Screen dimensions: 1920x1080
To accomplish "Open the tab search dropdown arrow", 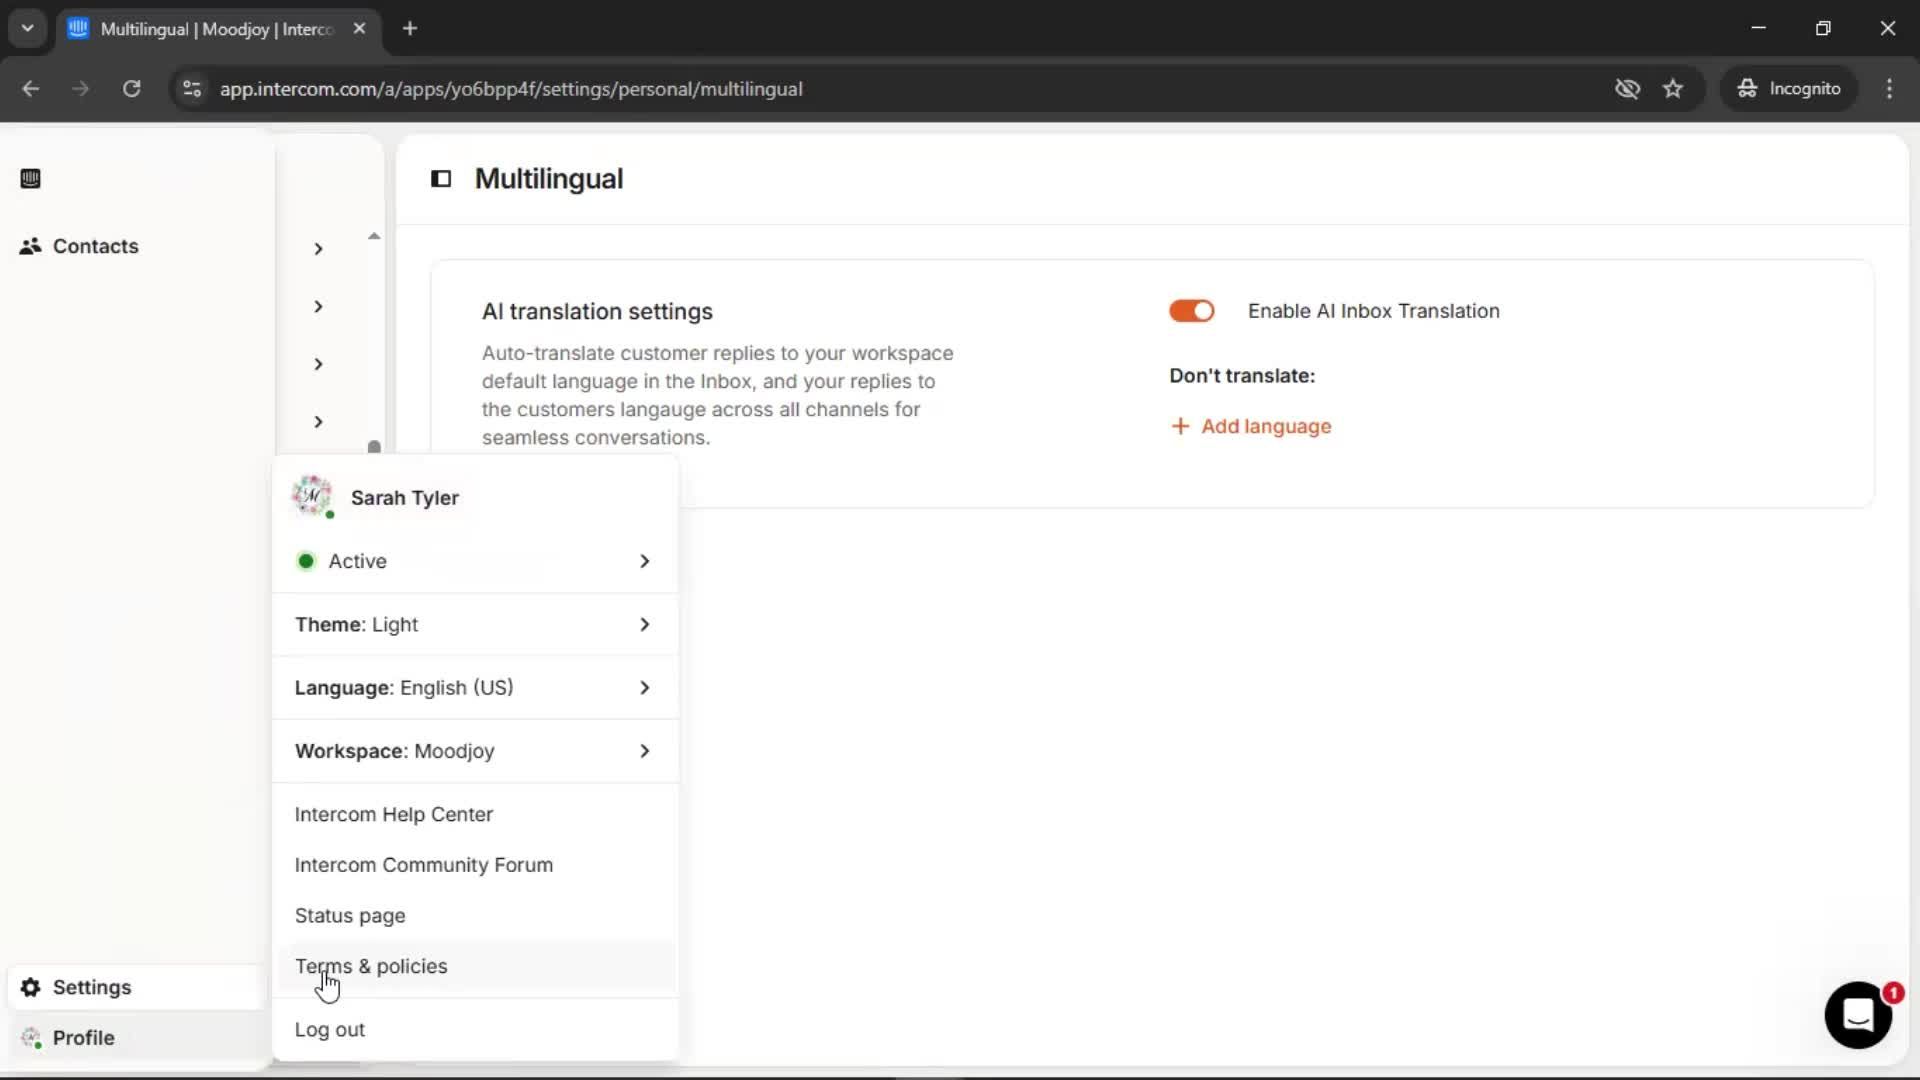I will (28, 29).
